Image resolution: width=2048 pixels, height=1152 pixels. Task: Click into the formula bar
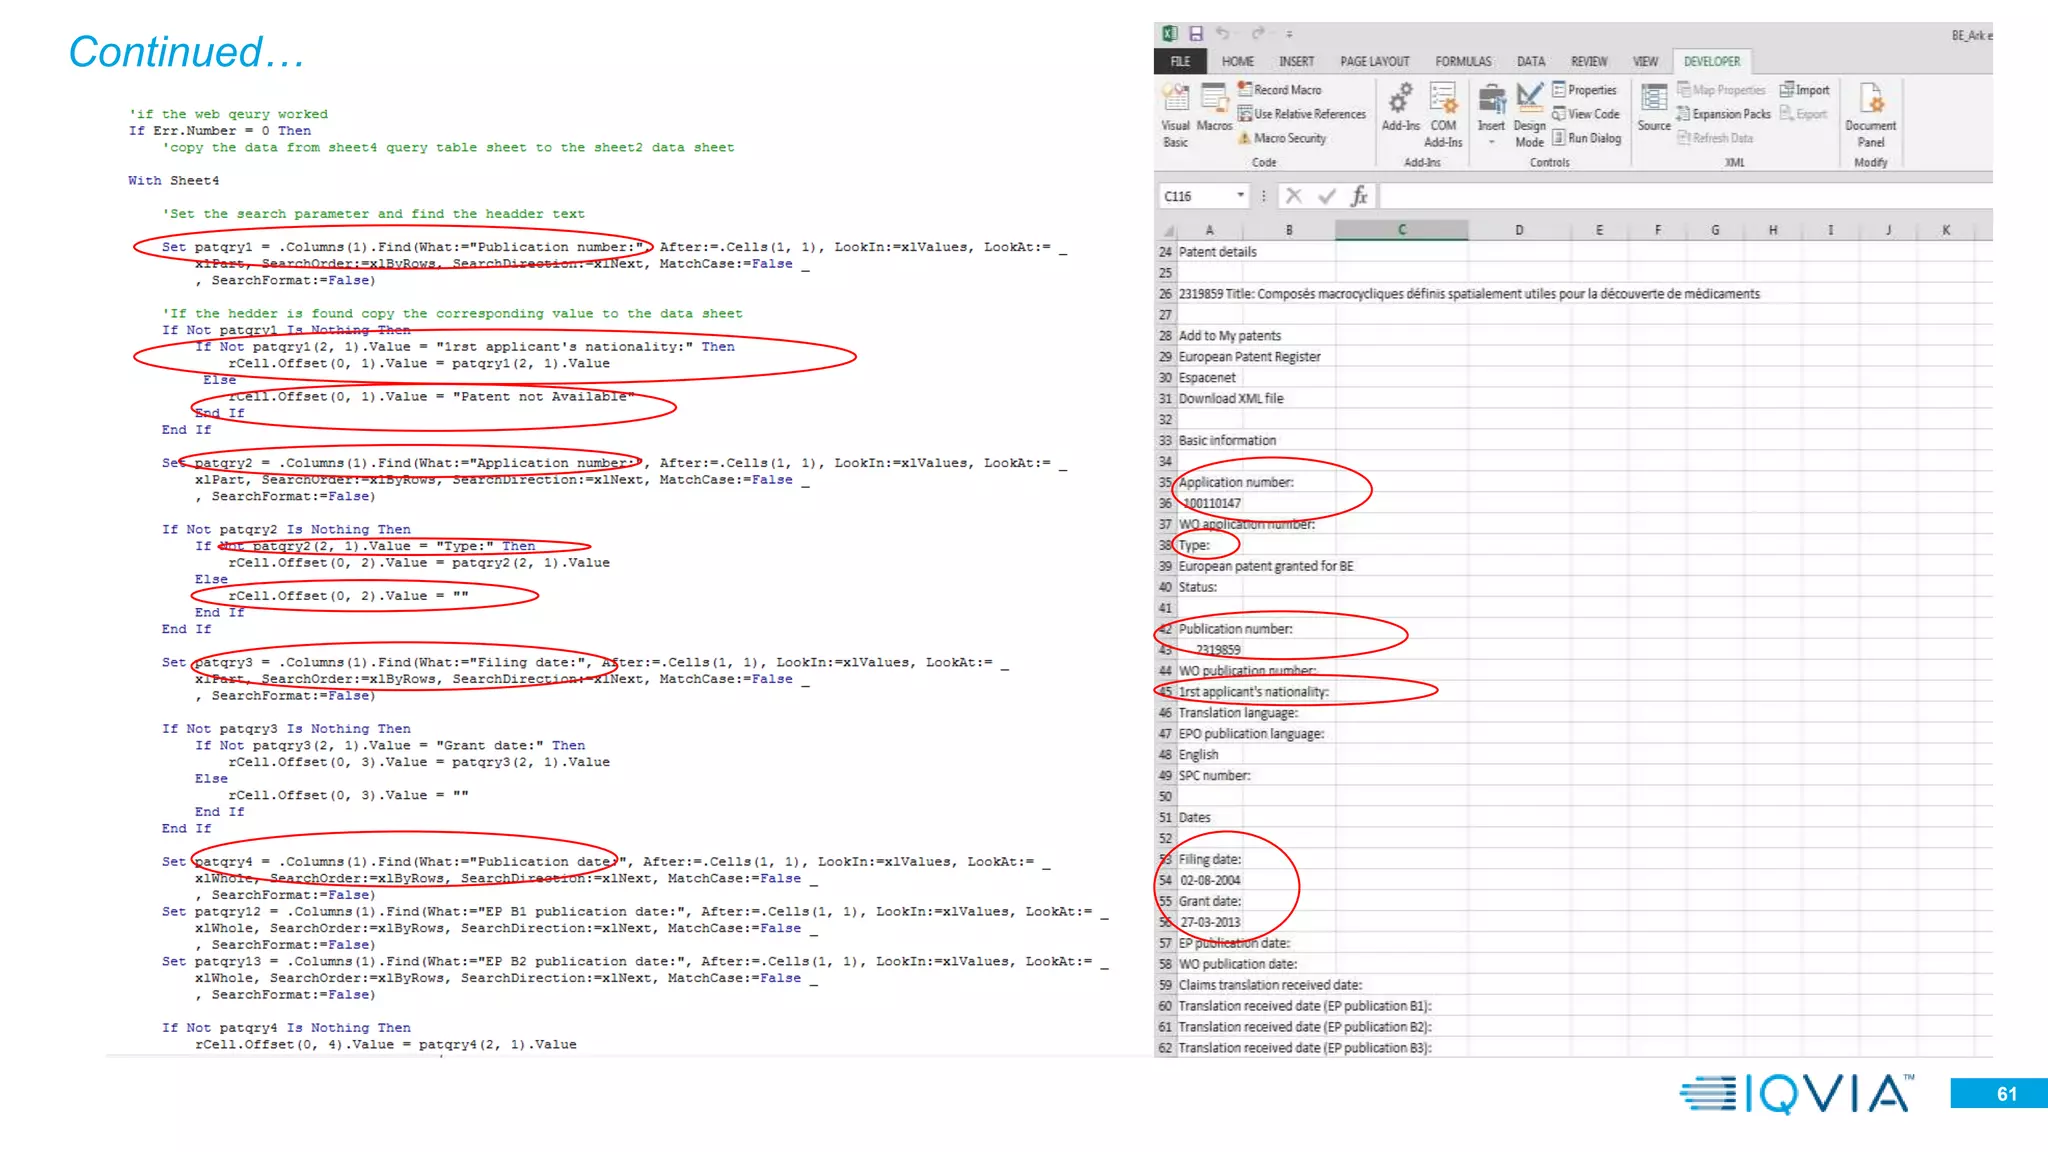click(1680, 197)
